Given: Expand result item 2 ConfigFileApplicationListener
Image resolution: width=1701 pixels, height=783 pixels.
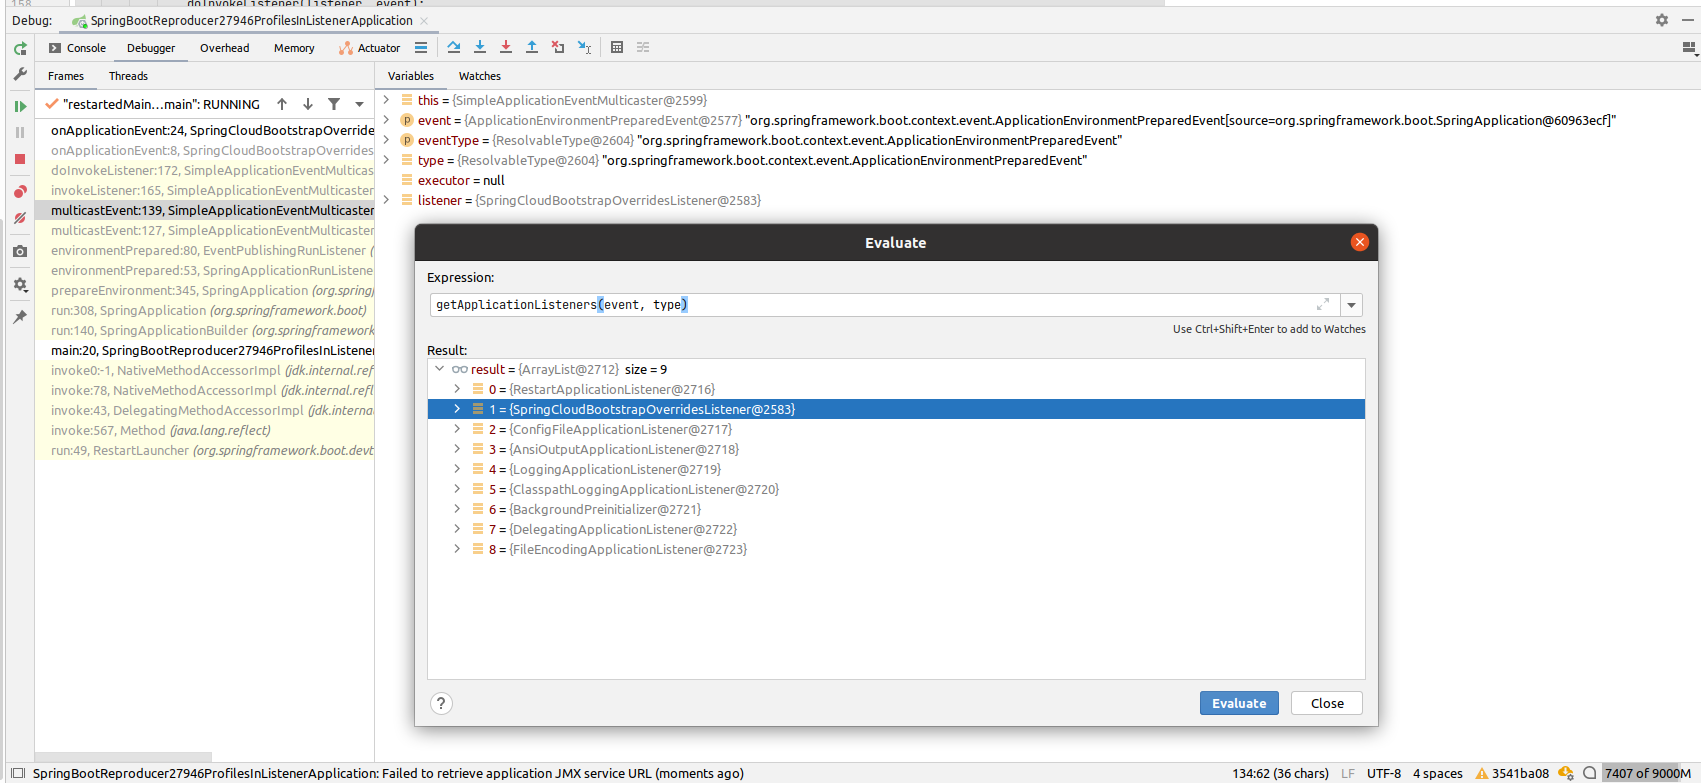Looking at the screenshot, I should (x=457, y=429).
